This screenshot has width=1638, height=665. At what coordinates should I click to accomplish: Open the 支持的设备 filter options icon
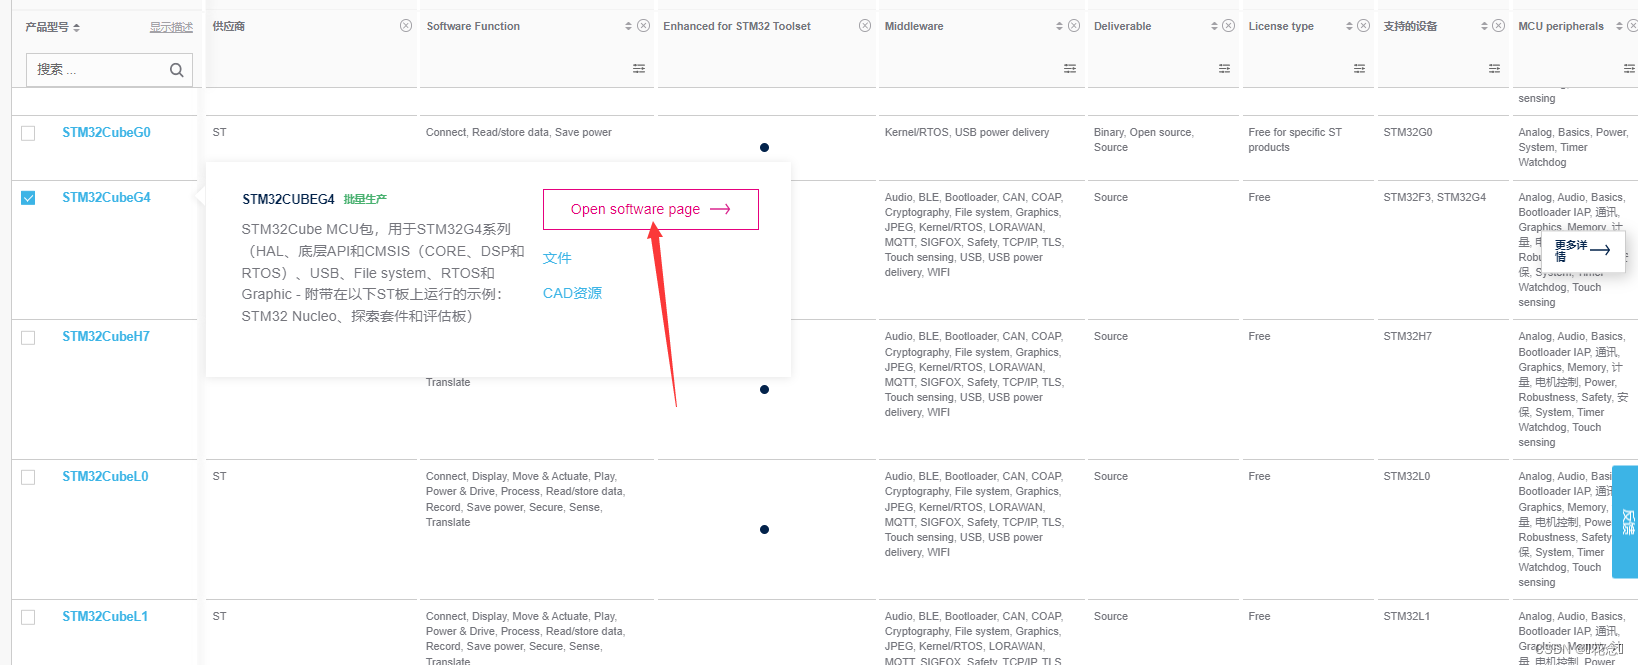coord(1494,68)
